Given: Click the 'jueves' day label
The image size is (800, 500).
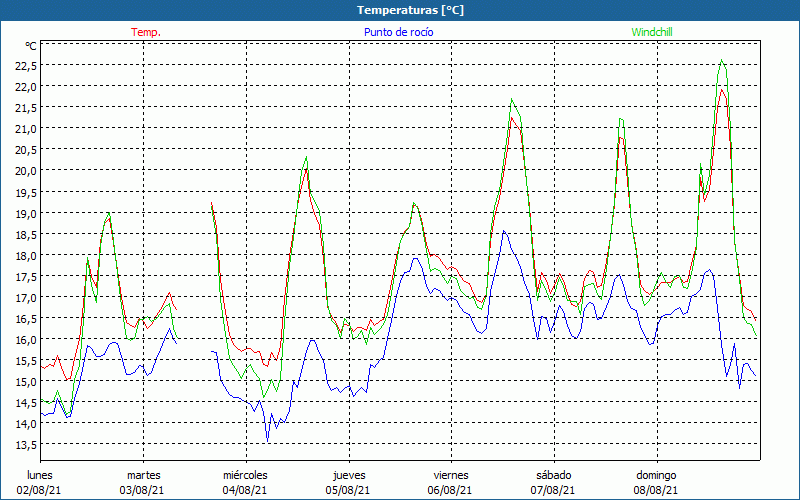Looking at the screenshot, I should coord(349,475).
